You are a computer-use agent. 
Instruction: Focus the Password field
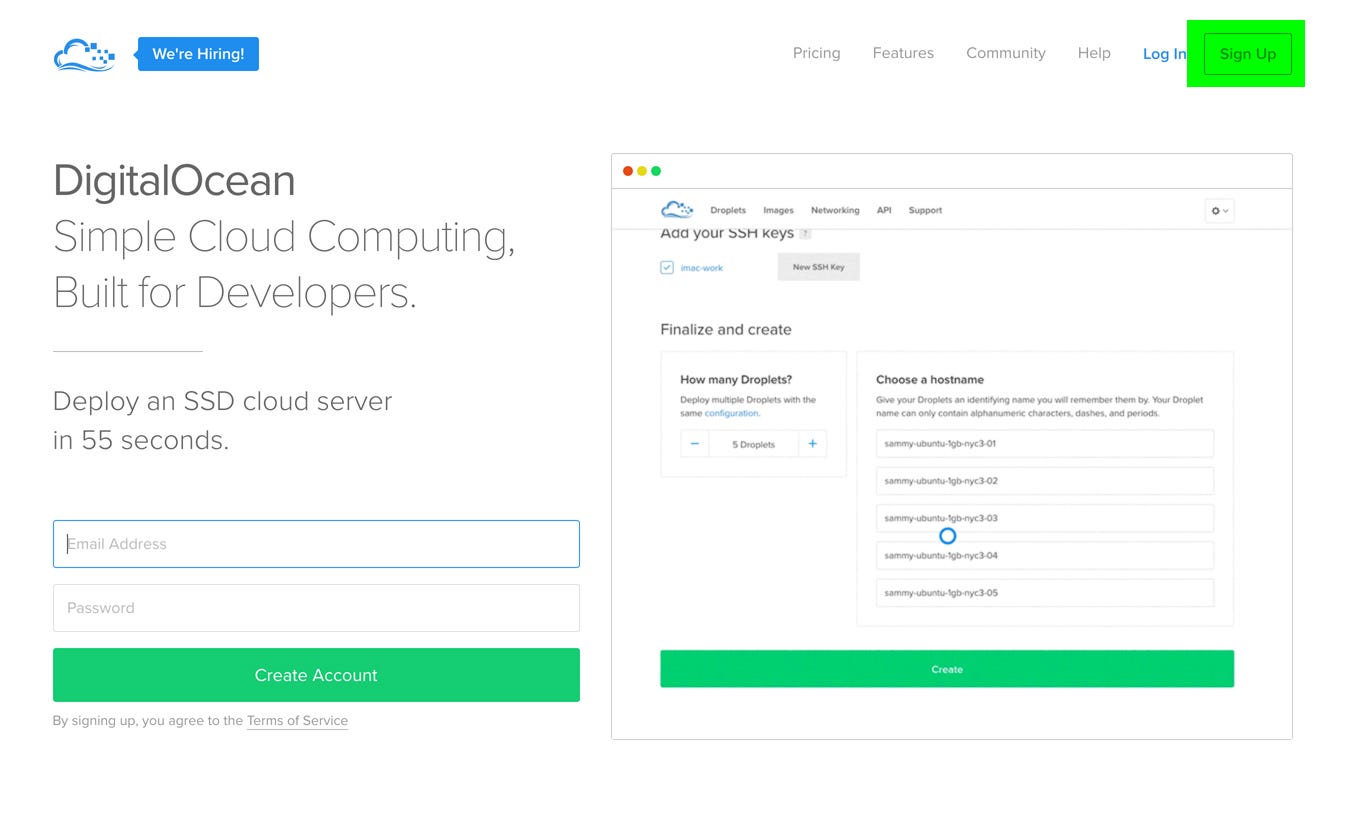click(316, 608)
